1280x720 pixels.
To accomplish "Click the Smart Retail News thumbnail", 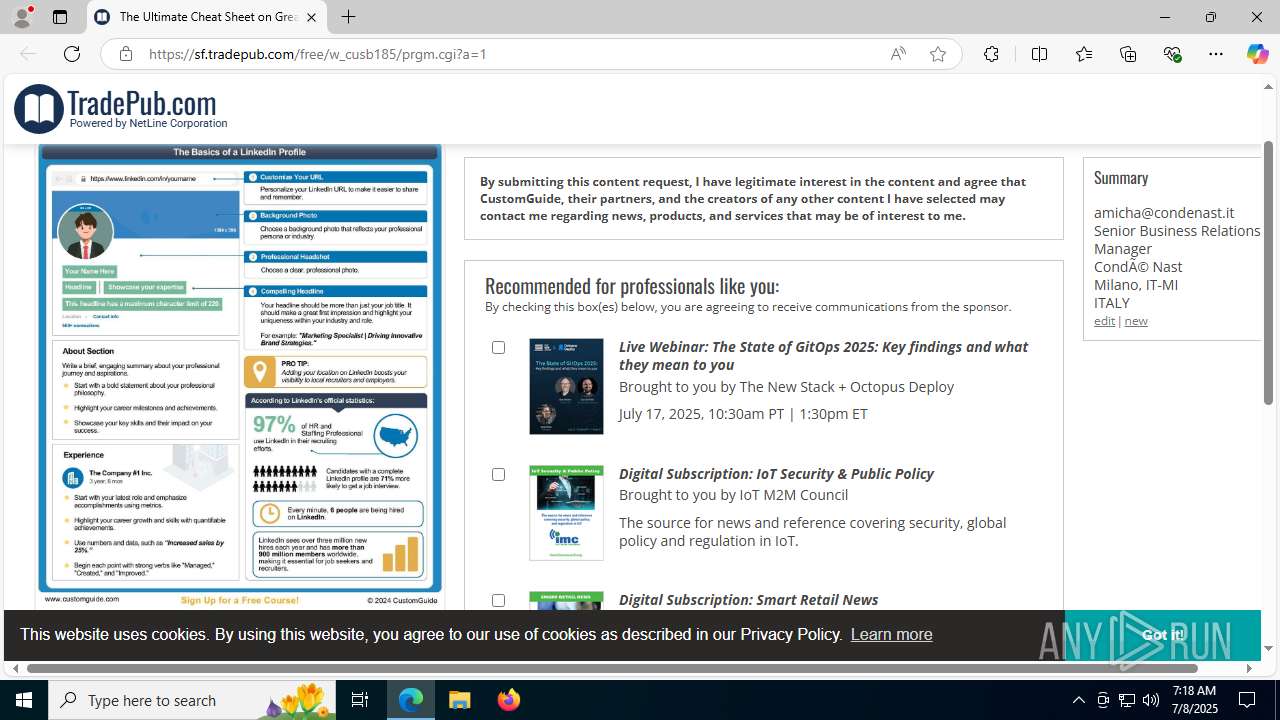I will tap(566, 601).
